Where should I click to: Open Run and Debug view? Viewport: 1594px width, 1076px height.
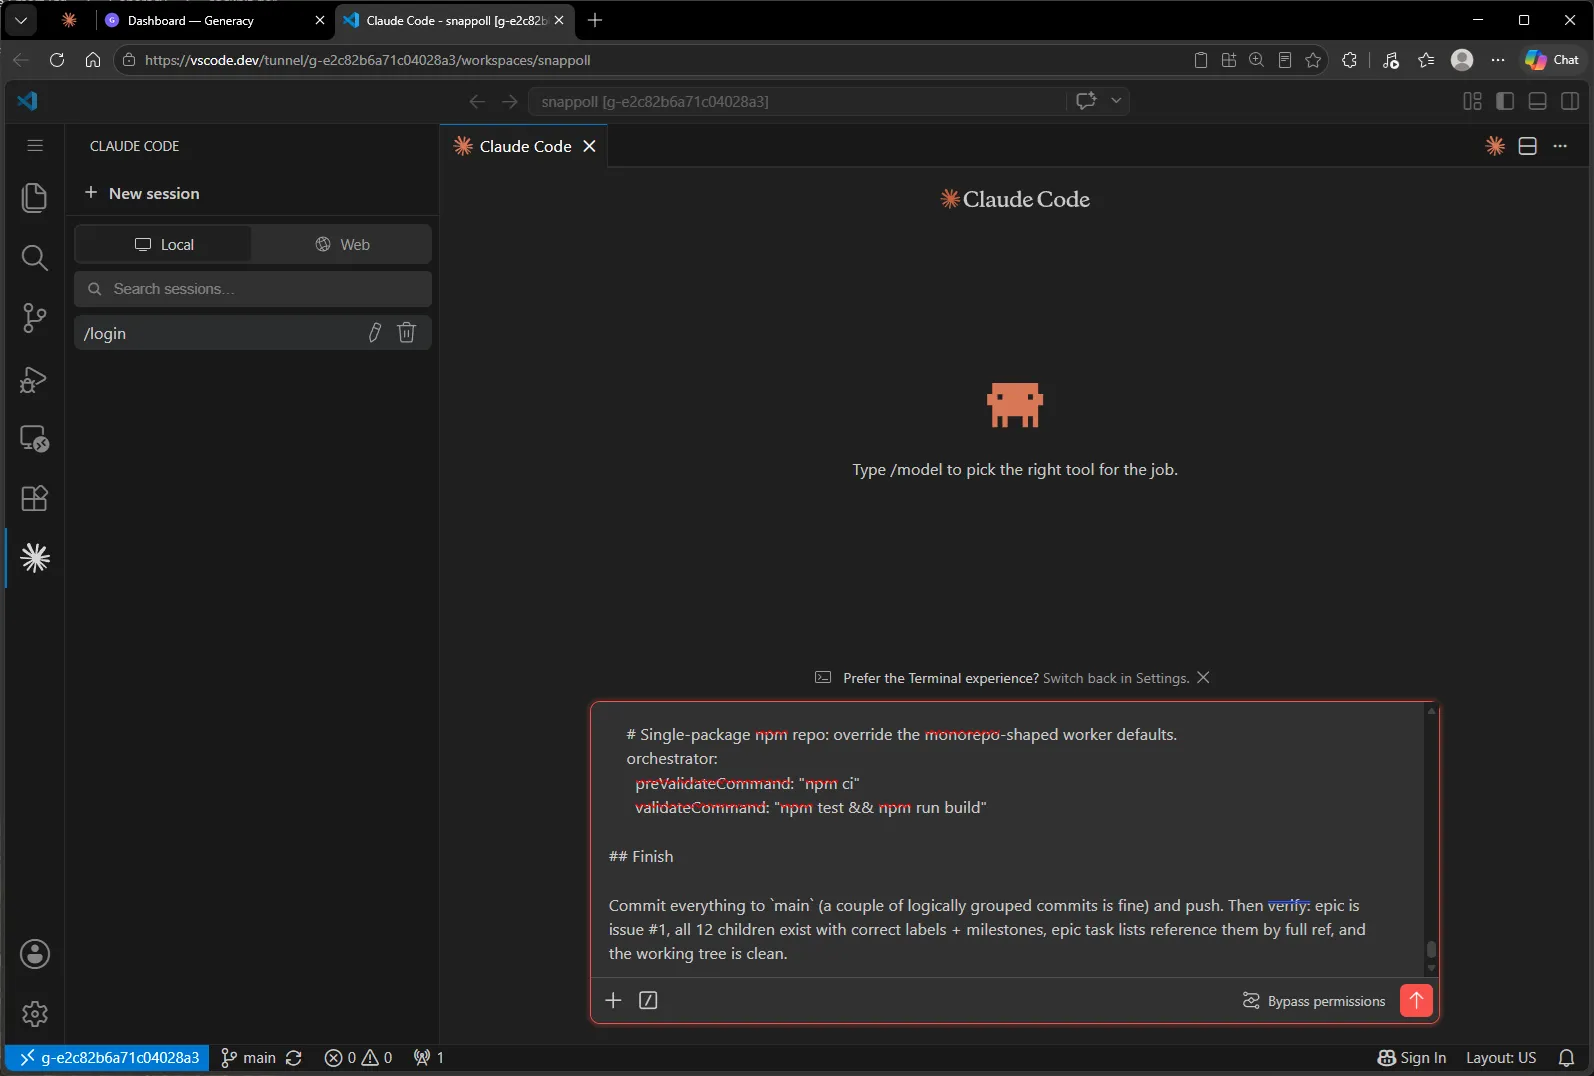click(x=34, y=379)
